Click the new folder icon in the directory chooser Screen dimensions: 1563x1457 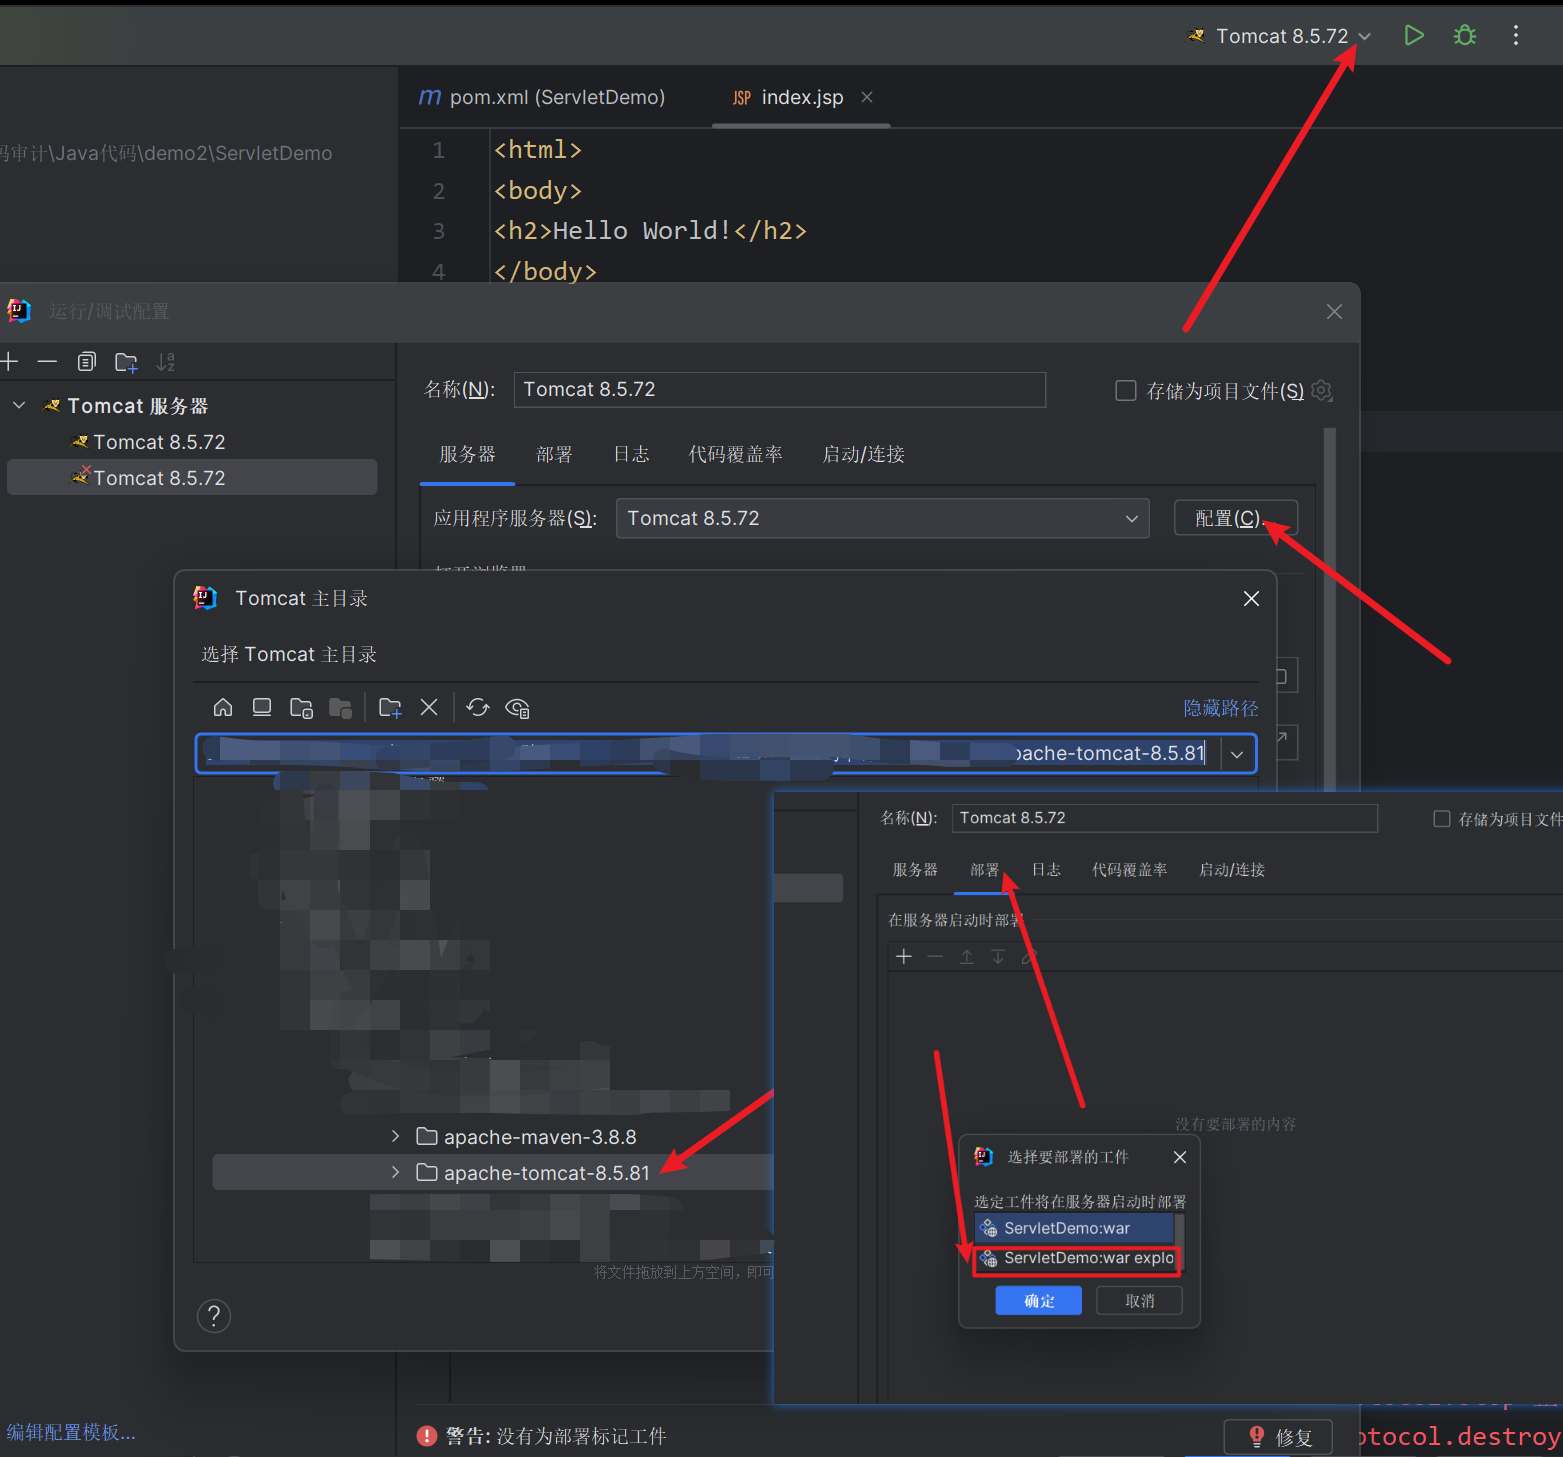[x=390, y=708]
